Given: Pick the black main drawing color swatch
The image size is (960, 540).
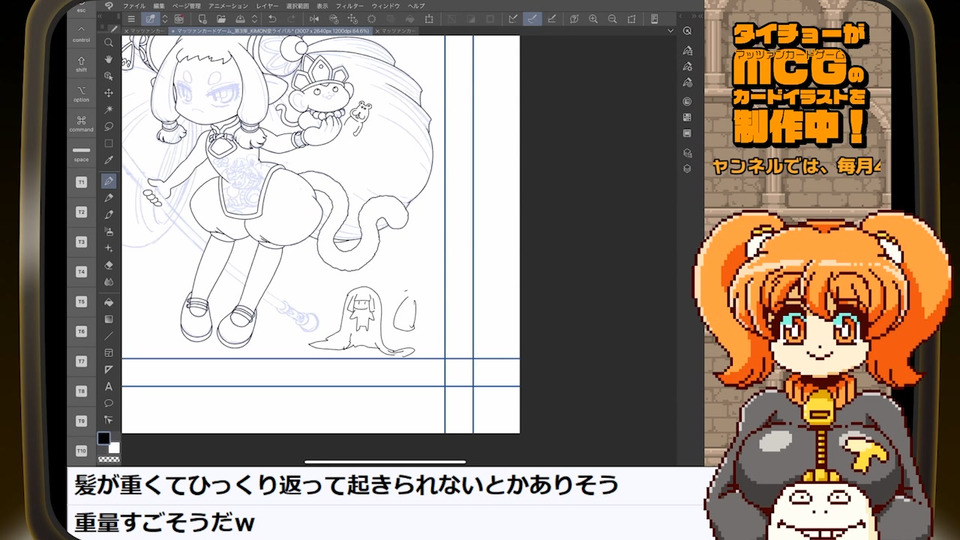Looking at the screenshot, I should pos(104,438).
